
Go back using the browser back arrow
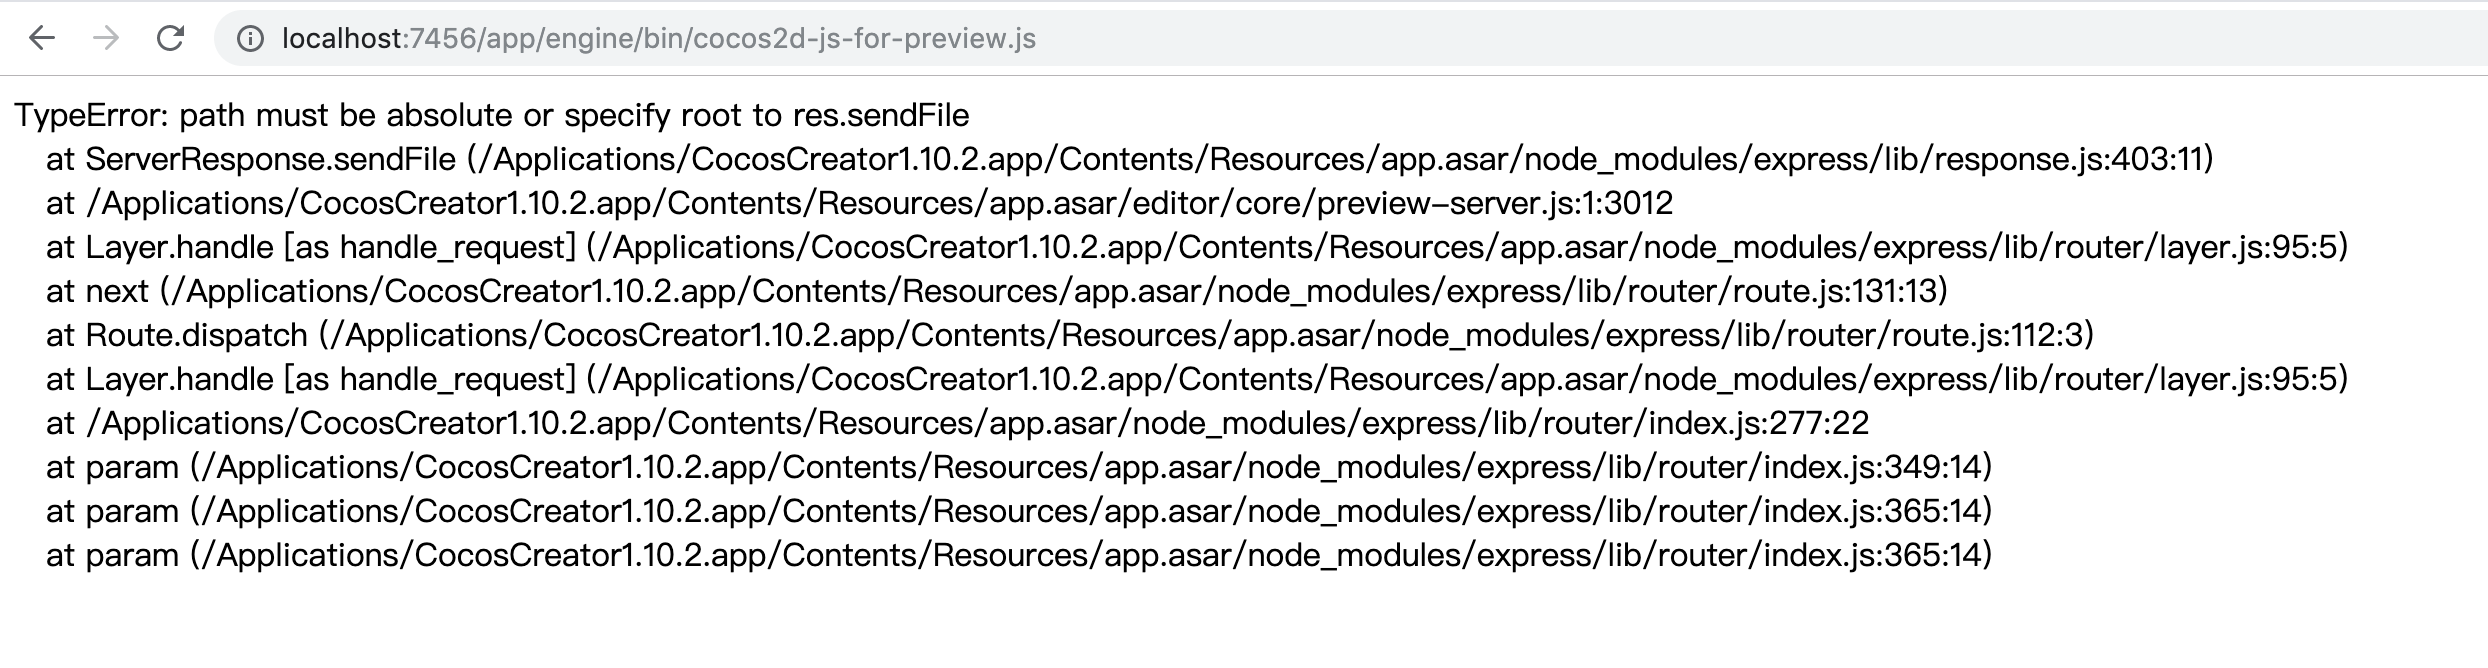(41, 39)
